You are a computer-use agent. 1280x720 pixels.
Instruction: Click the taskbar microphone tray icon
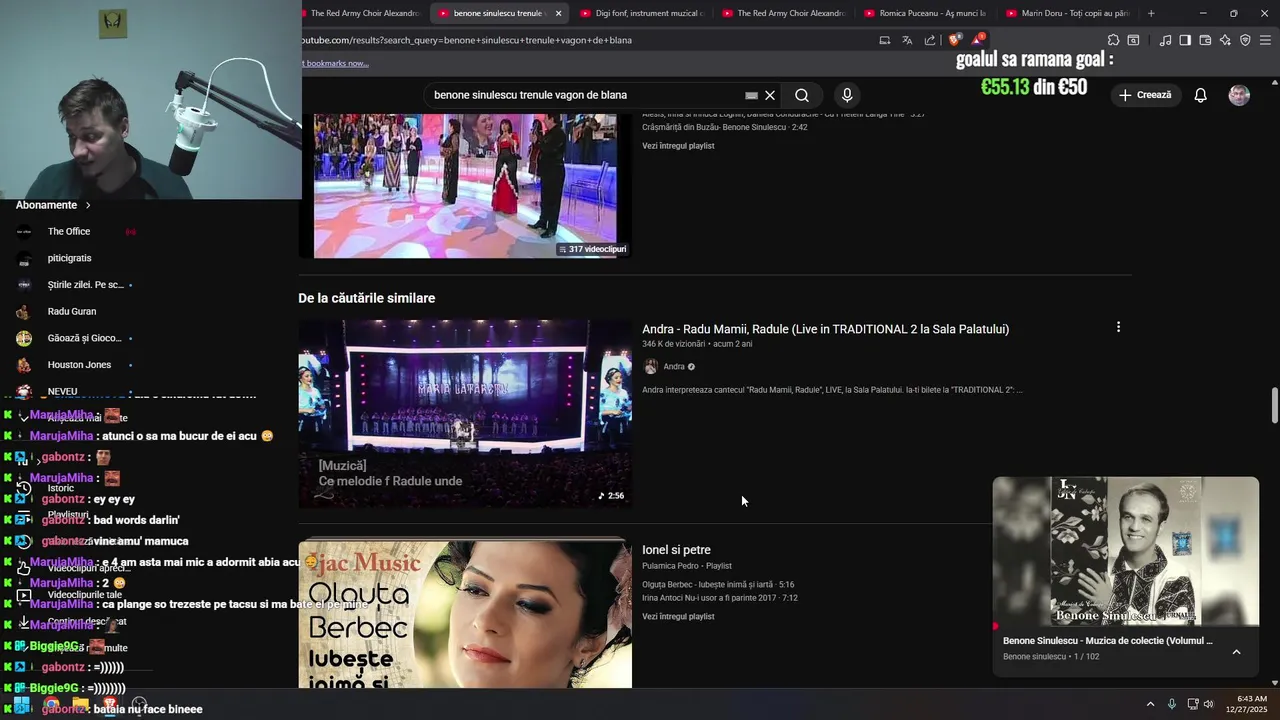1172,704
